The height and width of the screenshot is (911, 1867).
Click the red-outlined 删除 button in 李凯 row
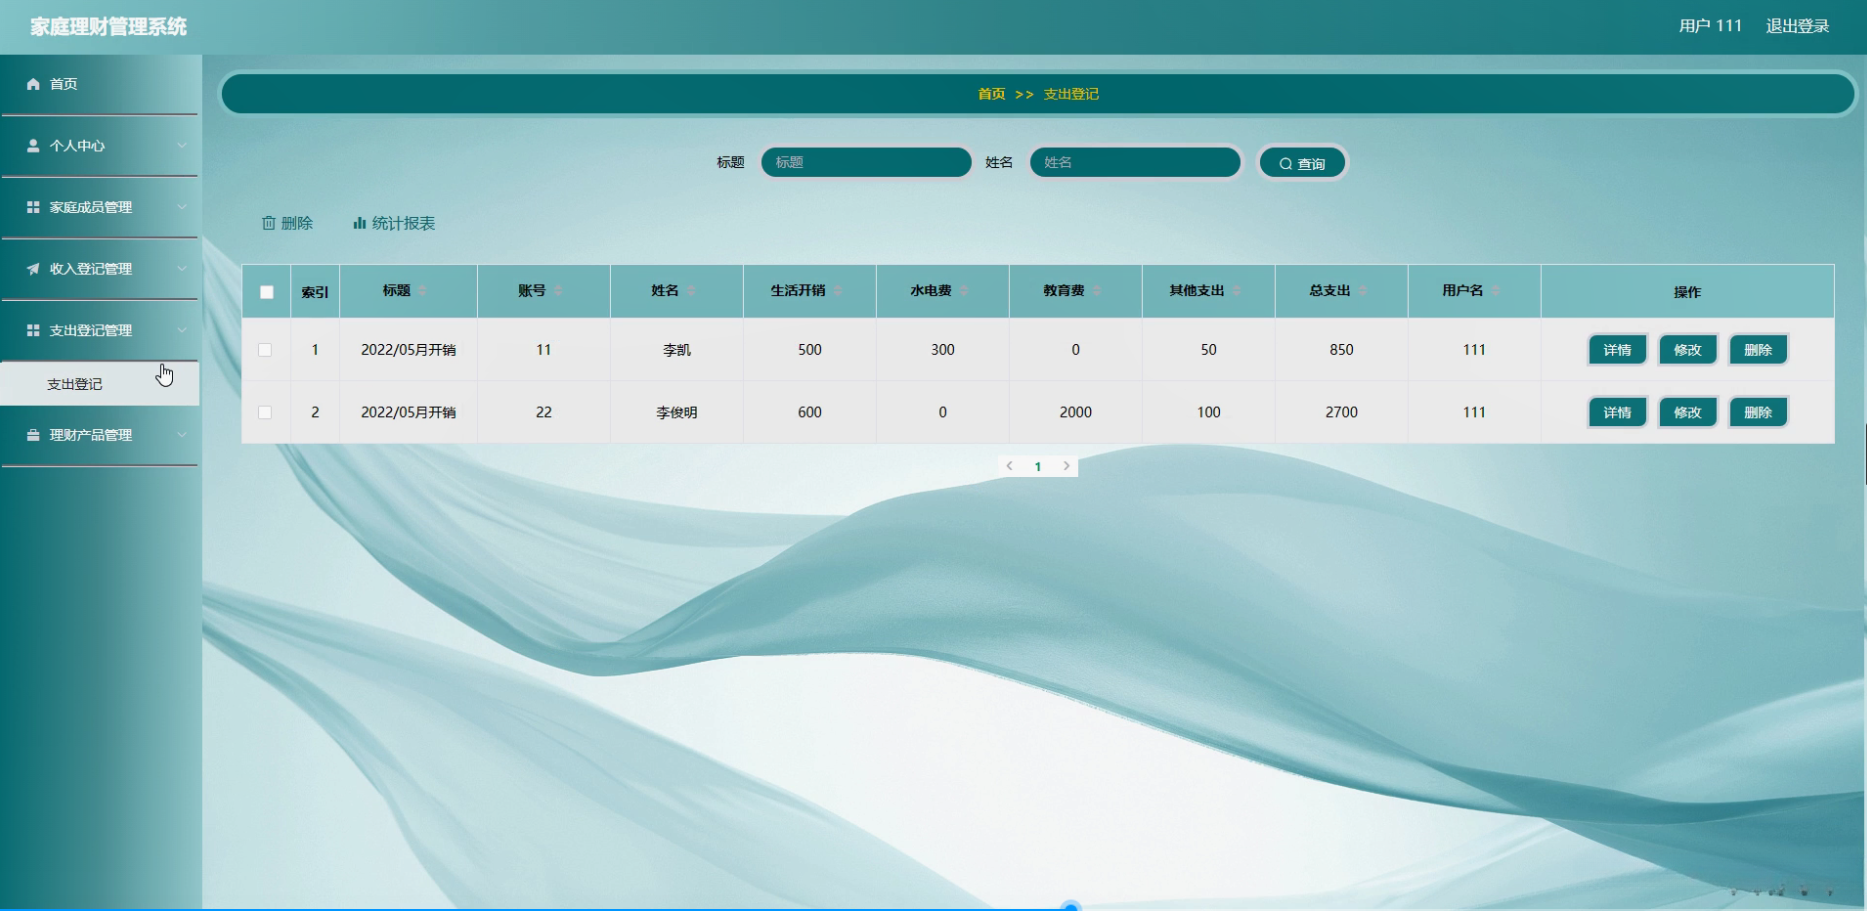point(1758,350)
